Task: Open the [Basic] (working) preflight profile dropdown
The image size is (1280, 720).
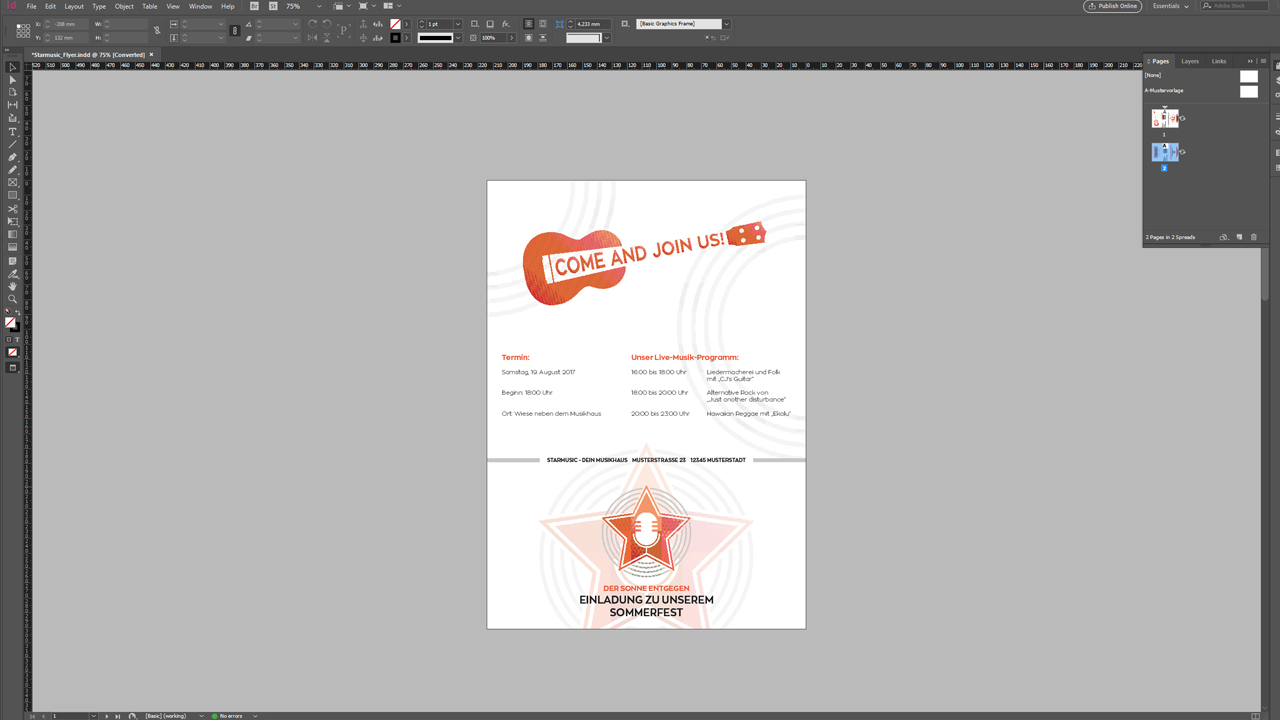Action: click(x=201, y=716)
